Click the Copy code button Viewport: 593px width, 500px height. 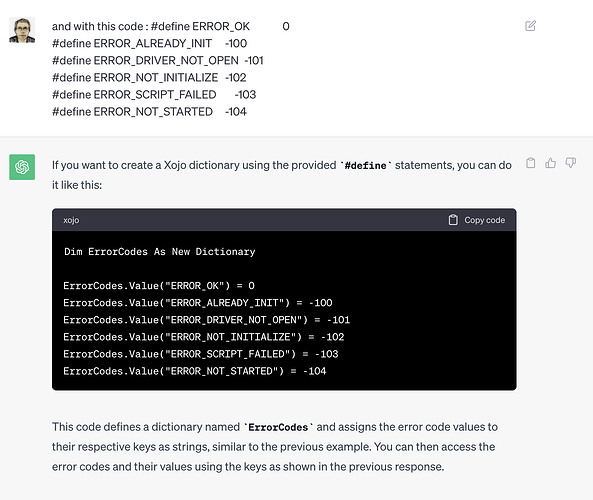click(x=477, y=220)
